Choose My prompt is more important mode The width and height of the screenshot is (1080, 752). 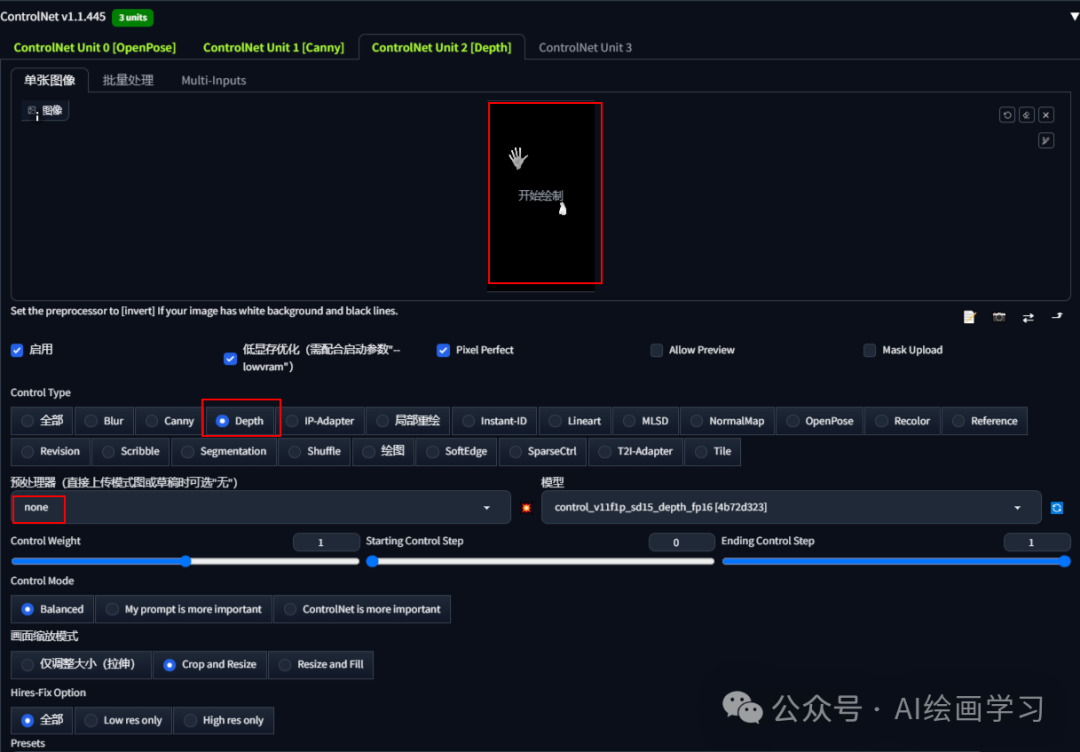(184, 609)
